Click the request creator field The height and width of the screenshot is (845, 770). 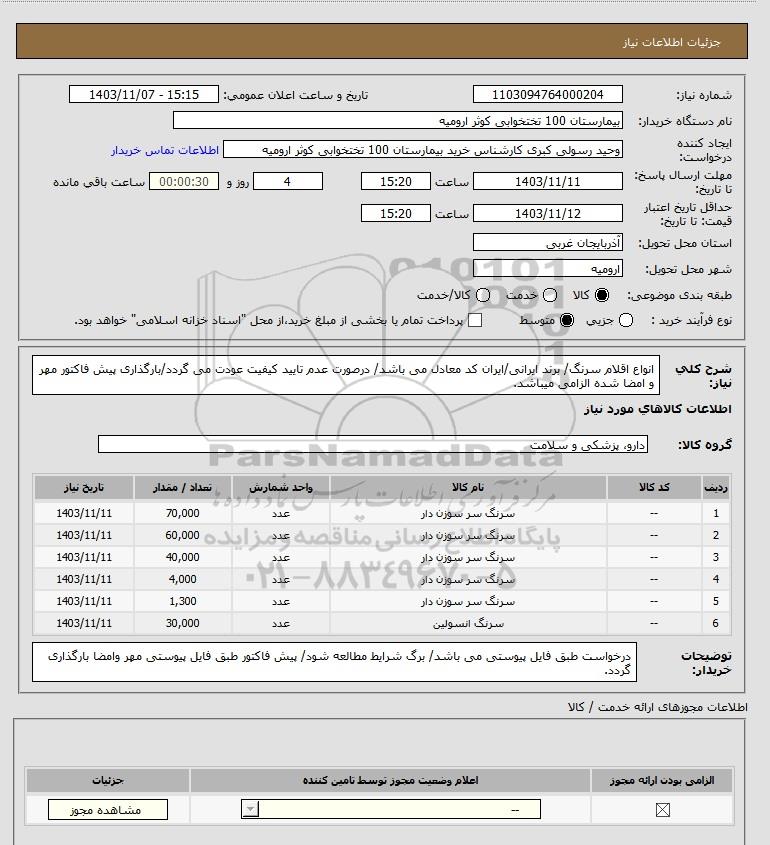click(423, 150)
